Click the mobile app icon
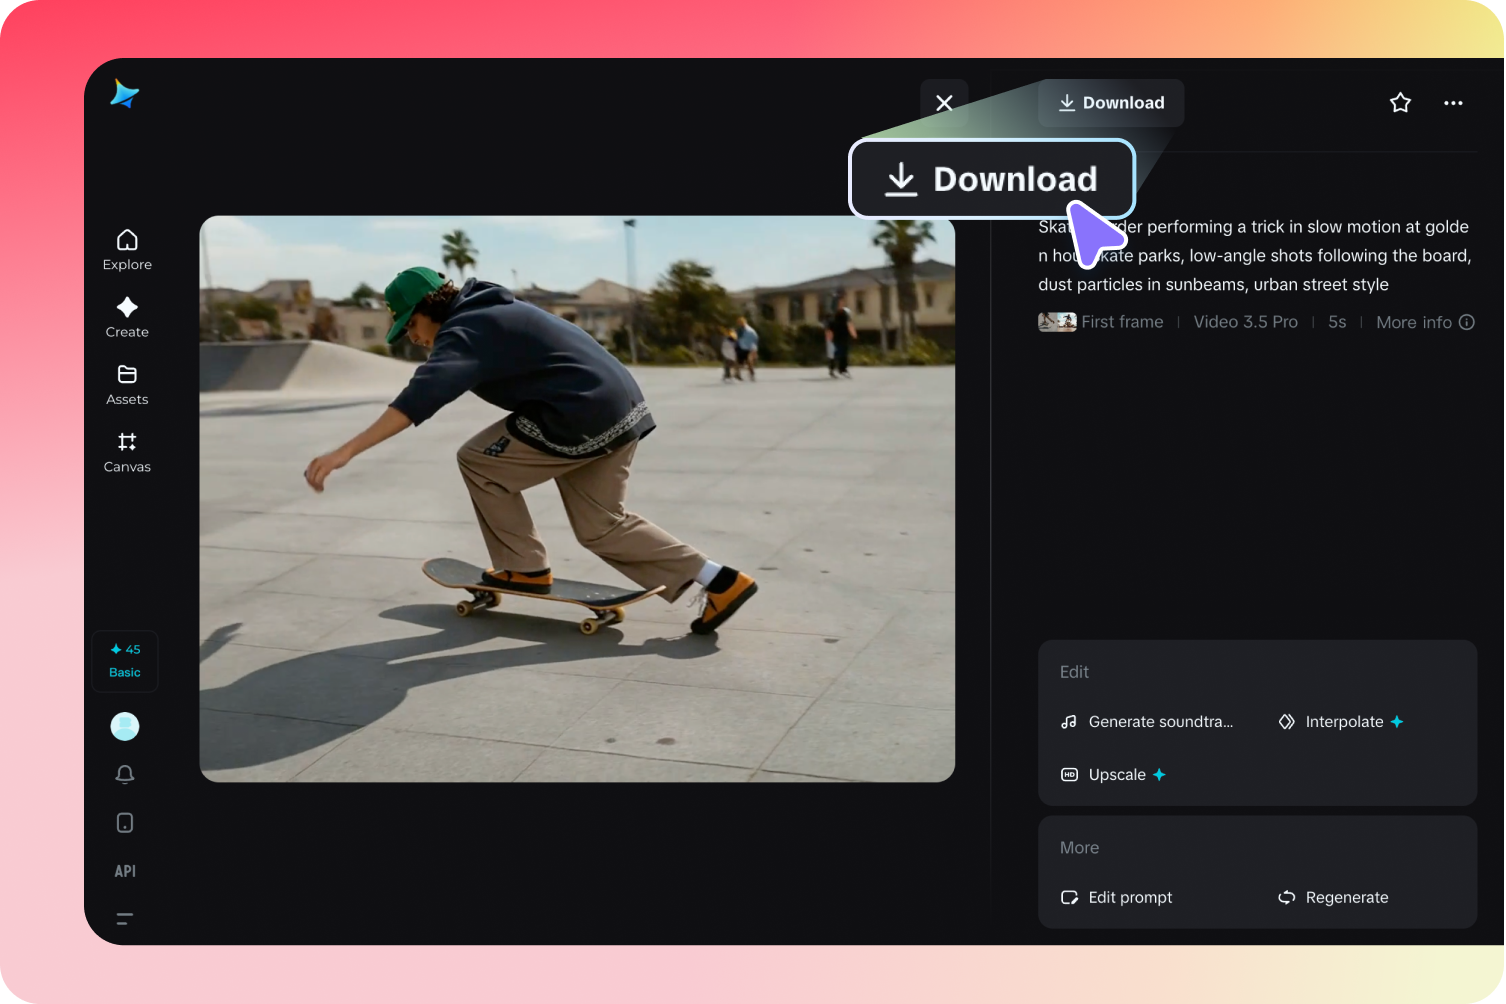The width and height of the screenshot is (1506, 1004). pos(124,822)
